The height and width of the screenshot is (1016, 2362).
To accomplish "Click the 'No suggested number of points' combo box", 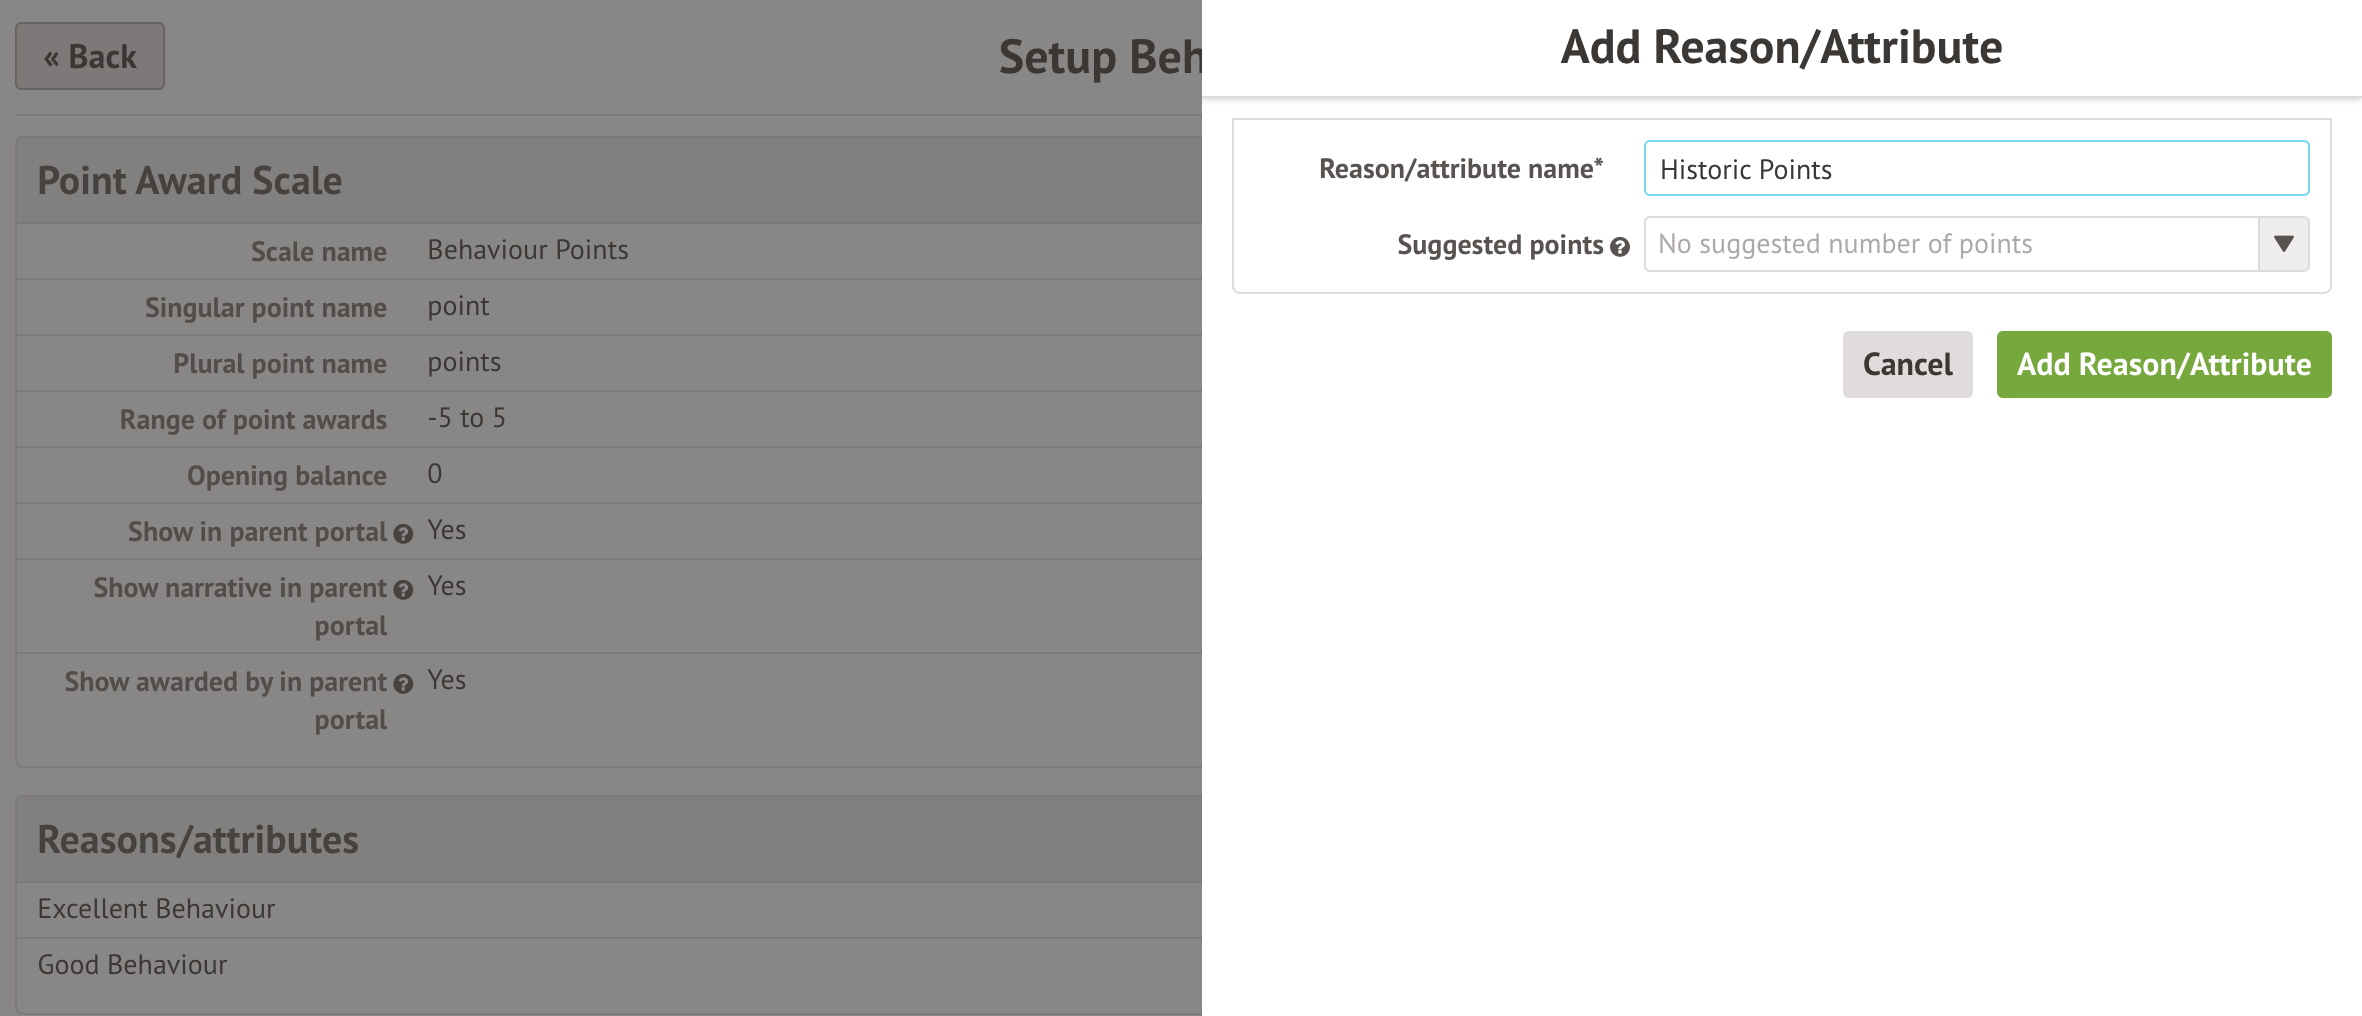I will point(1950,244).
